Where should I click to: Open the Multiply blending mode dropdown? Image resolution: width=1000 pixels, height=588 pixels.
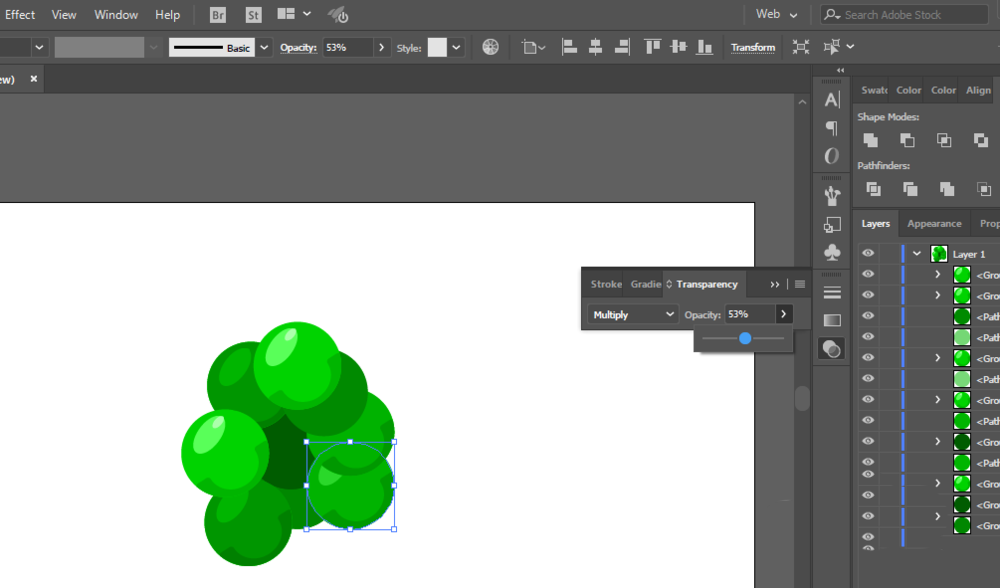coord(632,314)
